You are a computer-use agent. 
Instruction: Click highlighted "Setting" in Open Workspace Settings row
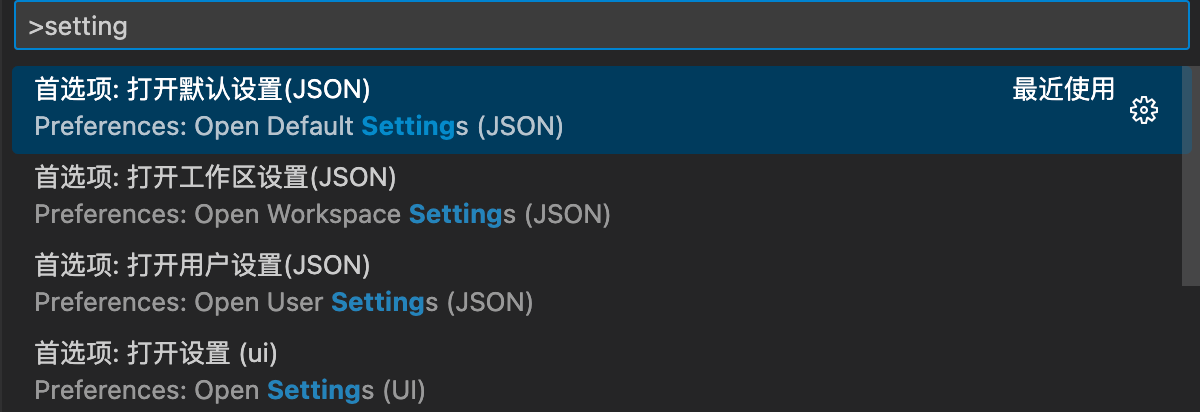coord(456,214)
